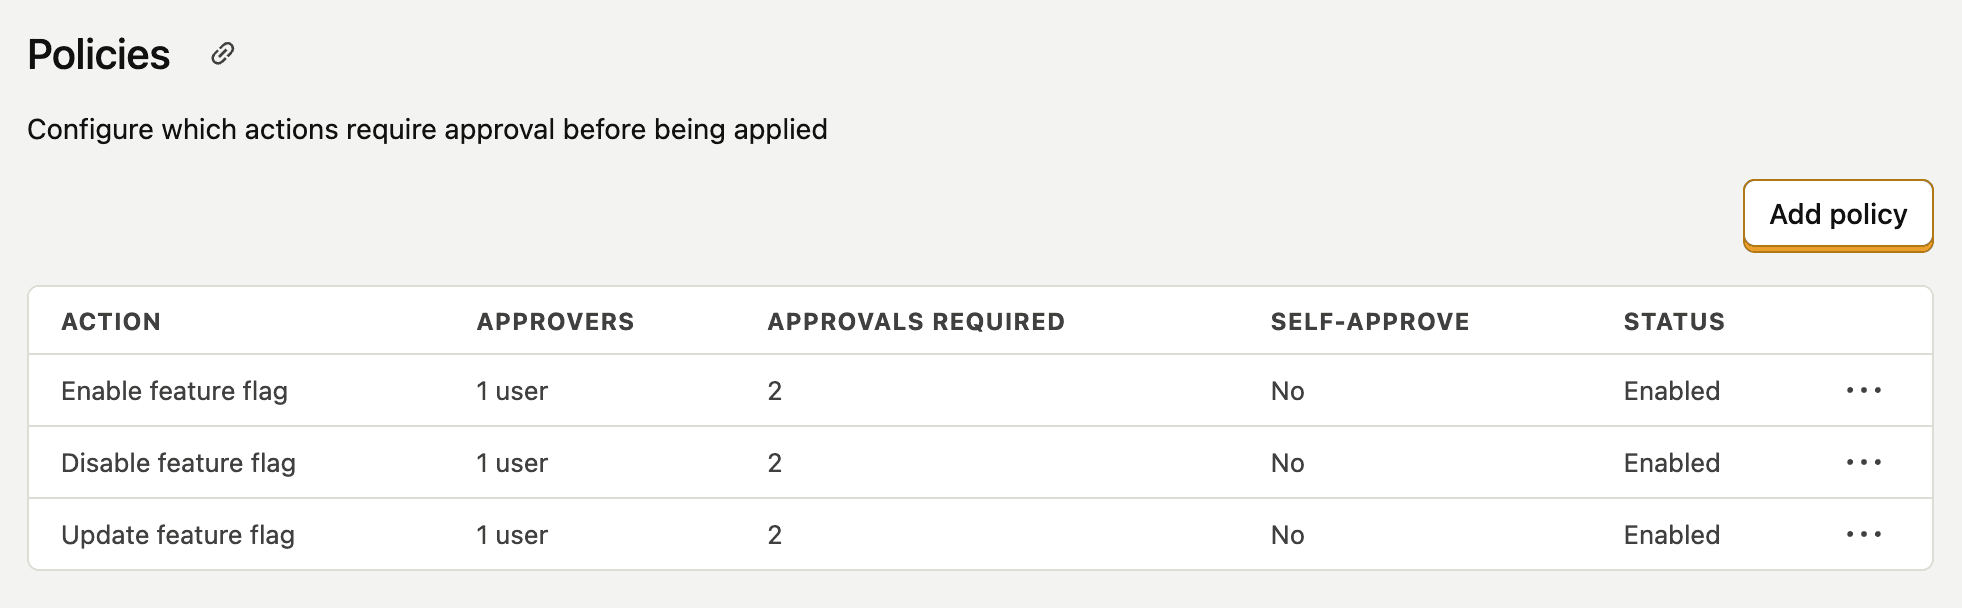The width and height of the screenshot is (1962, 608).
Task: Click the ACTION column header
Action: pos(111,321)
